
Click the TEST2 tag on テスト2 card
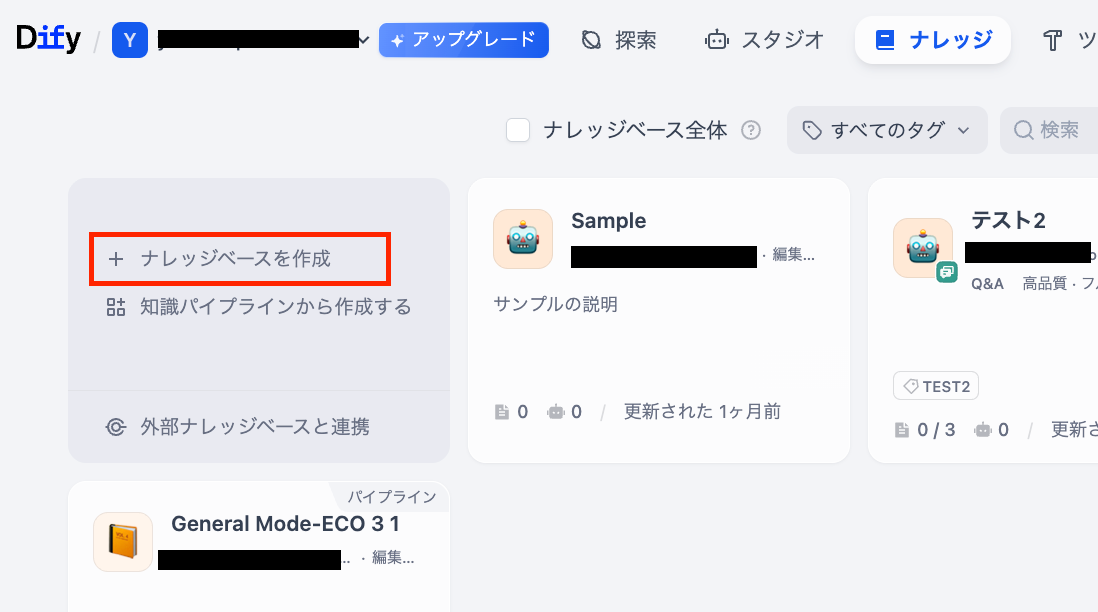[x=936, y=386]
